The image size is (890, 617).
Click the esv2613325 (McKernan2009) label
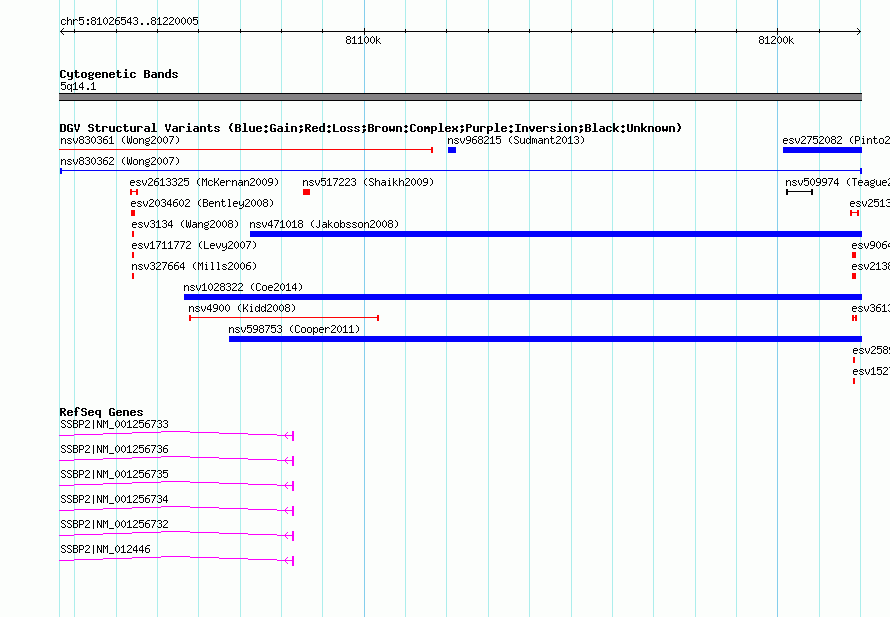click(204, 182)
